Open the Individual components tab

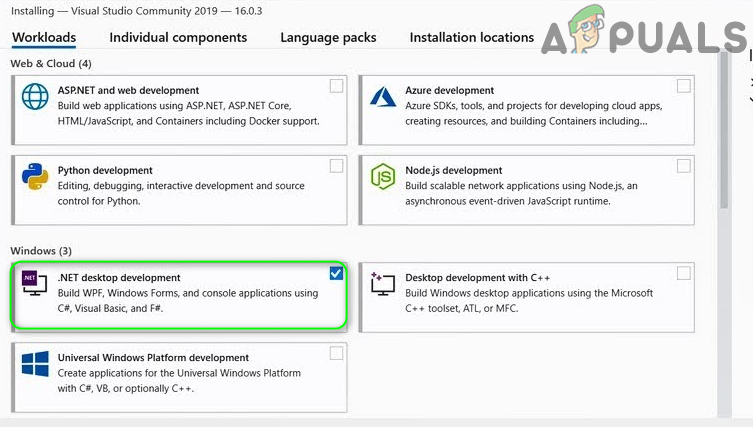click(x=178, y=37)
